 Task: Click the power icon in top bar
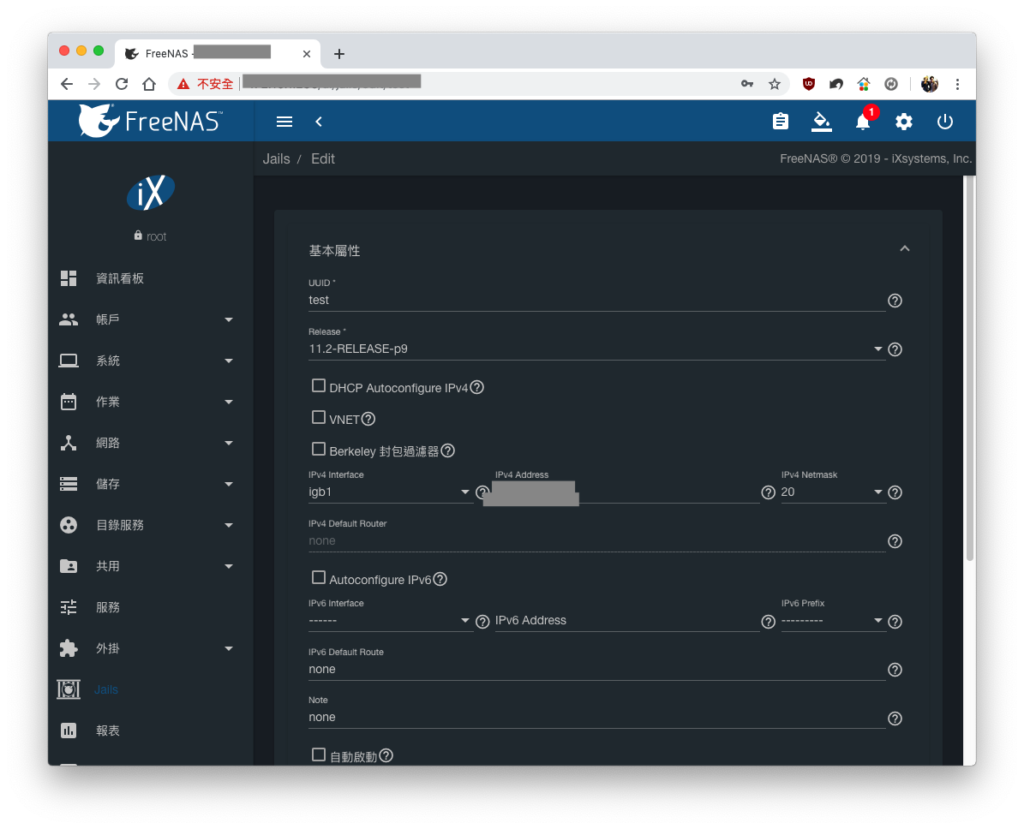coord(945,122)
